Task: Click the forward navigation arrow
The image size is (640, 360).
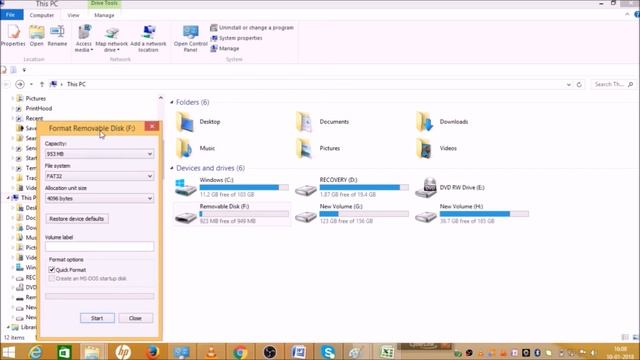Action: pyautogui.click(x=20, y=84)
